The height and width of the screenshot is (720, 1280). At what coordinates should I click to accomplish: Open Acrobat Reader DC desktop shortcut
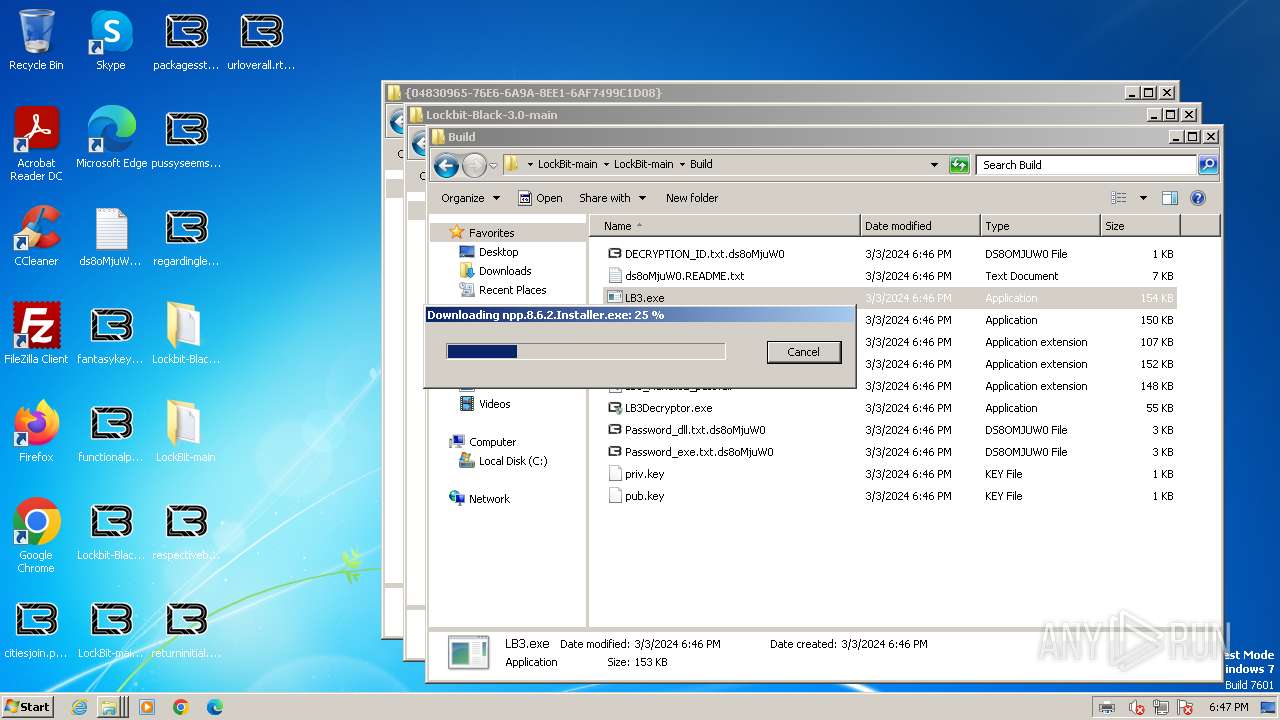[x=36, y=144]
